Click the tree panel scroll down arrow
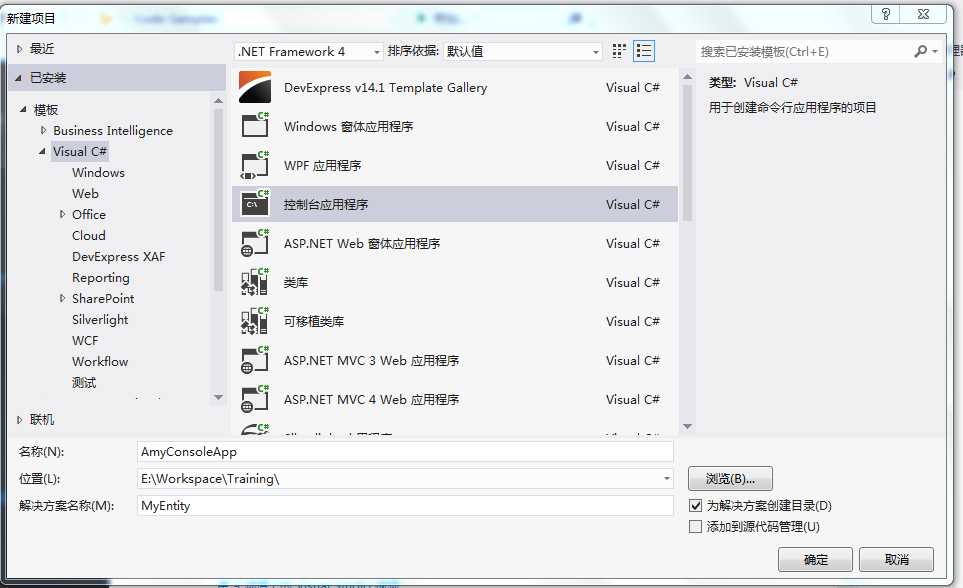Screen dimensions: 963x588 coord(218,398)
